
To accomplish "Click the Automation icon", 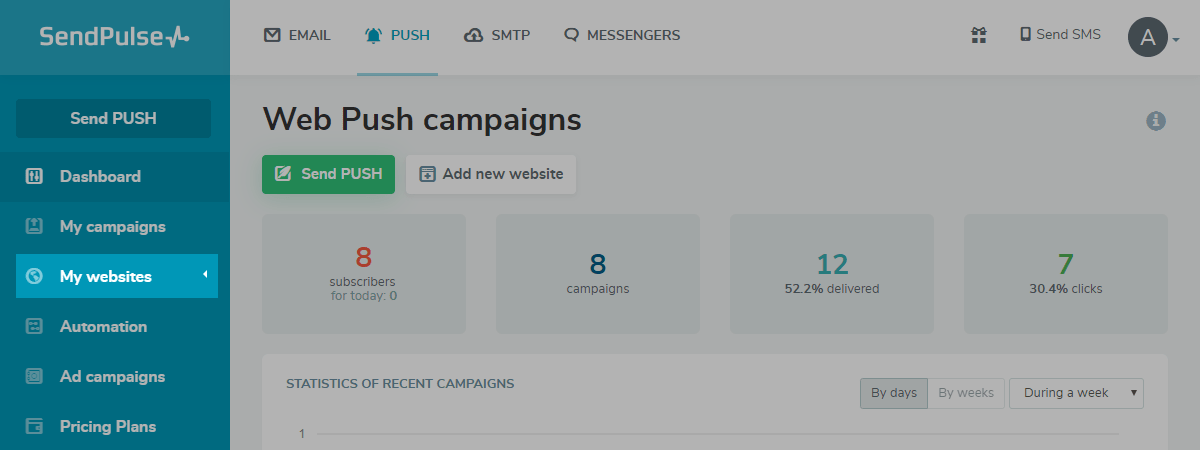I will (34, 326).
